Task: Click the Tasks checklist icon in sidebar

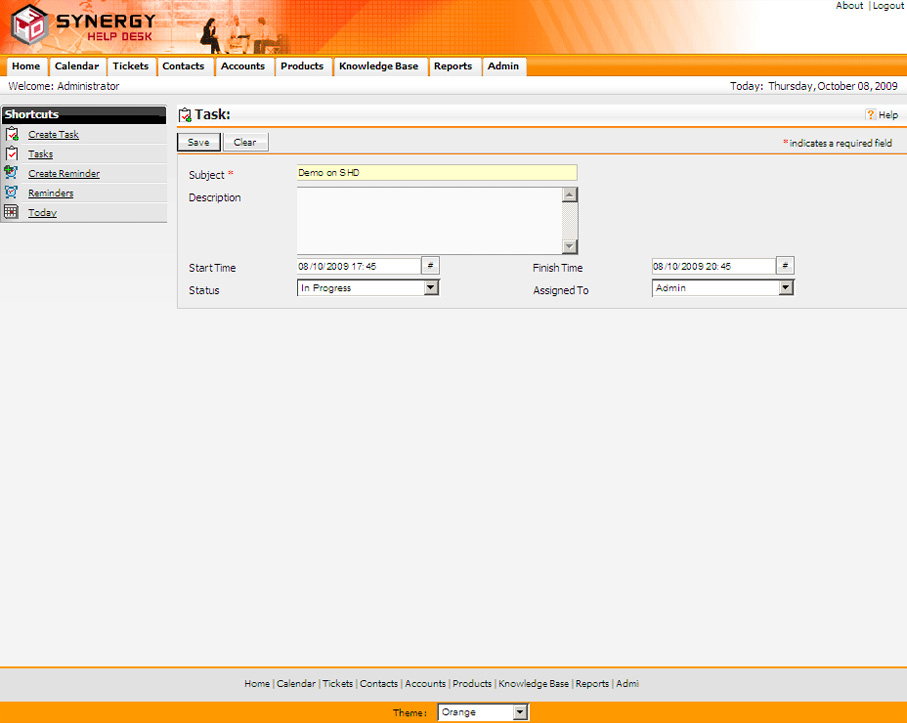Action: pos(11,154)
